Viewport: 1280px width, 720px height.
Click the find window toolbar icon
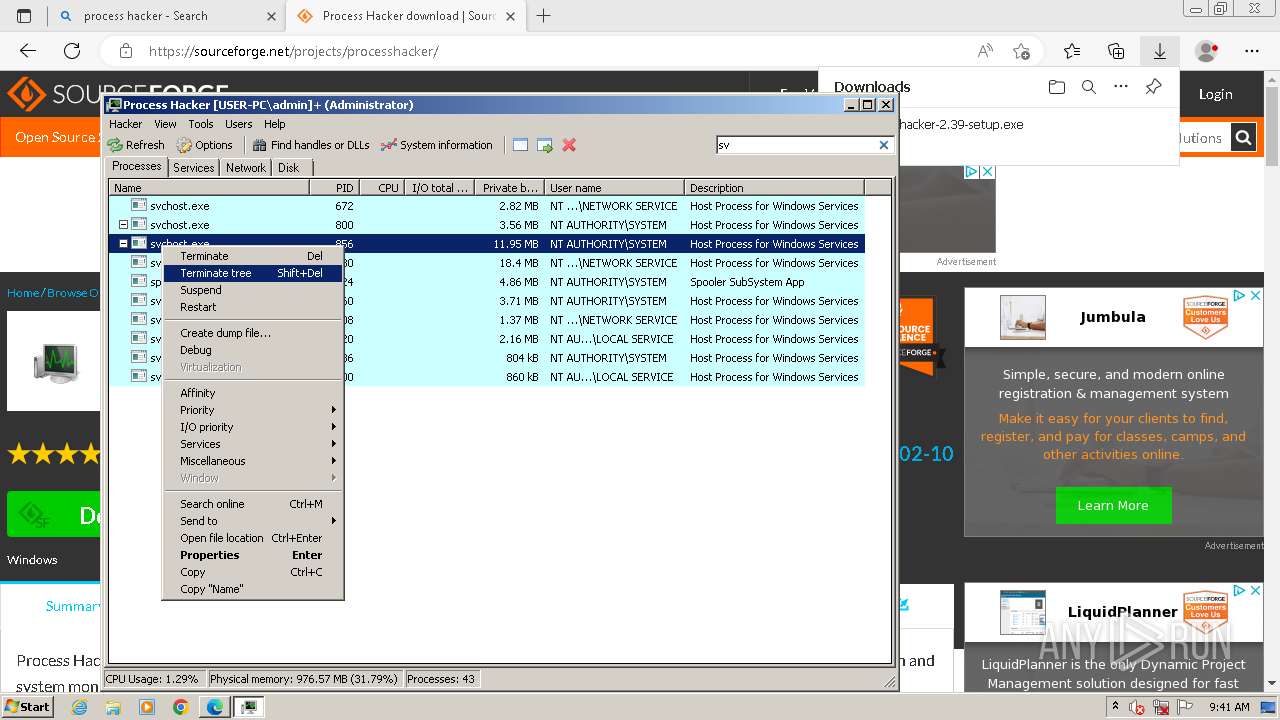[x=520, y=145]
